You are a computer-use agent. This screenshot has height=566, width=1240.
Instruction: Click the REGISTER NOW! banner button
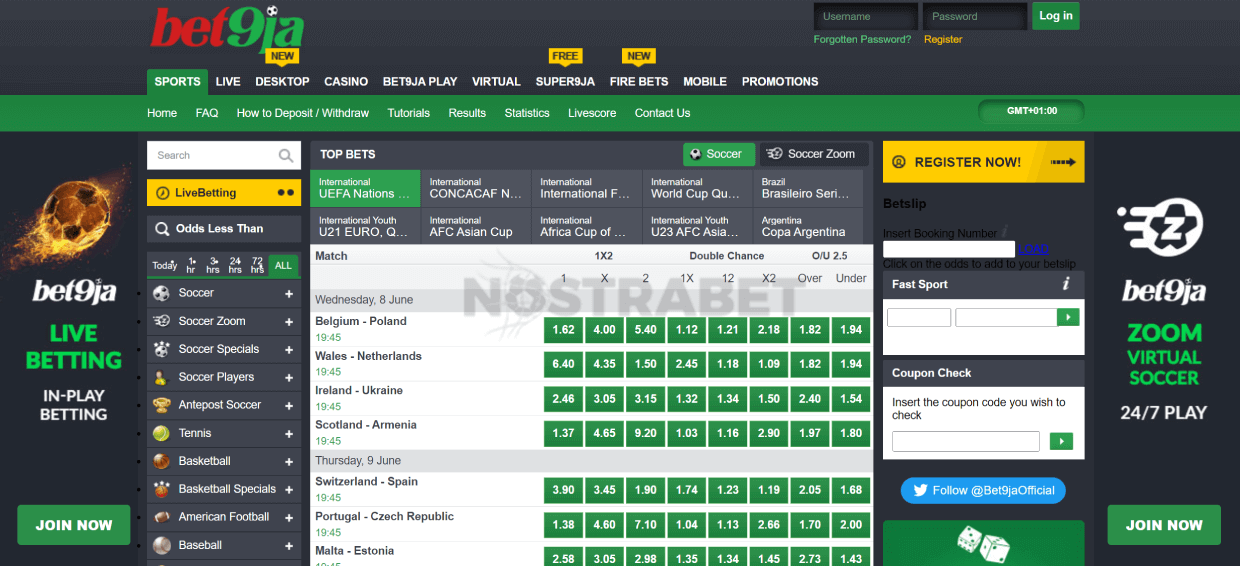(x=984, y=162)
